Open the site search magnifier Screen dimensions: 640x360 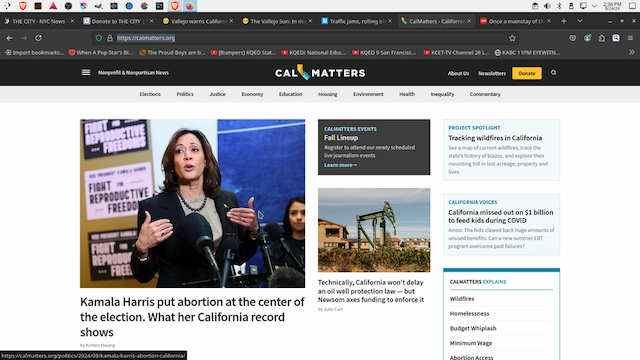(x=553, y=73)
